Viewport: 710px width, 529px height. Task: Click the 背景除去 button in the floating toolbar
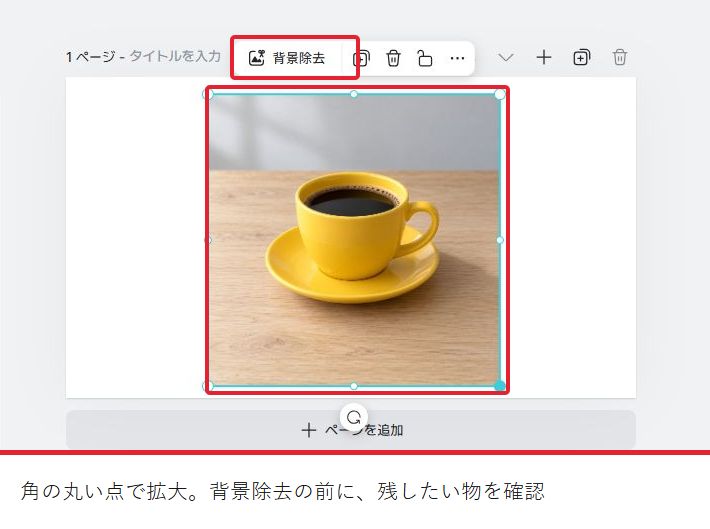(x=287, y=58)
